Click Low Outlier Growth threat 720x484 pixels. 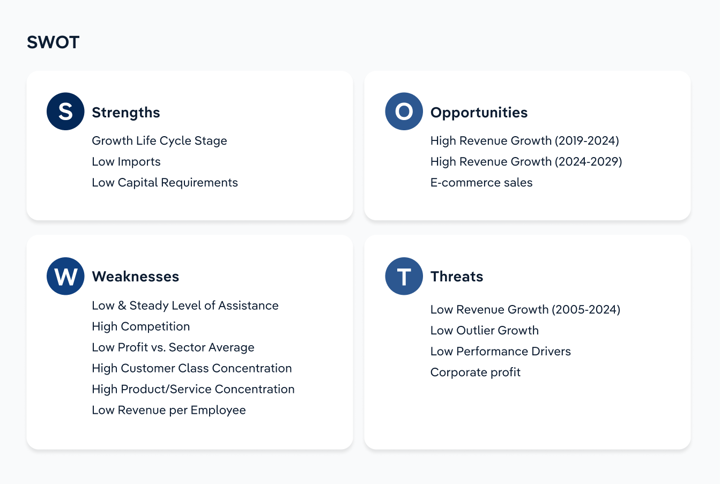coord(484,331)
